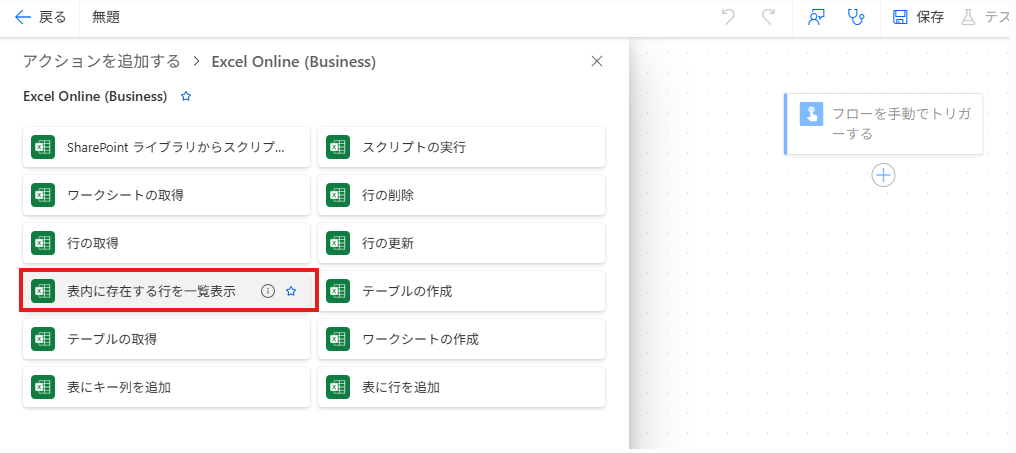Open the flow checker stethoscope icon
1016x453 pixels.
click(x=856, y=17)
